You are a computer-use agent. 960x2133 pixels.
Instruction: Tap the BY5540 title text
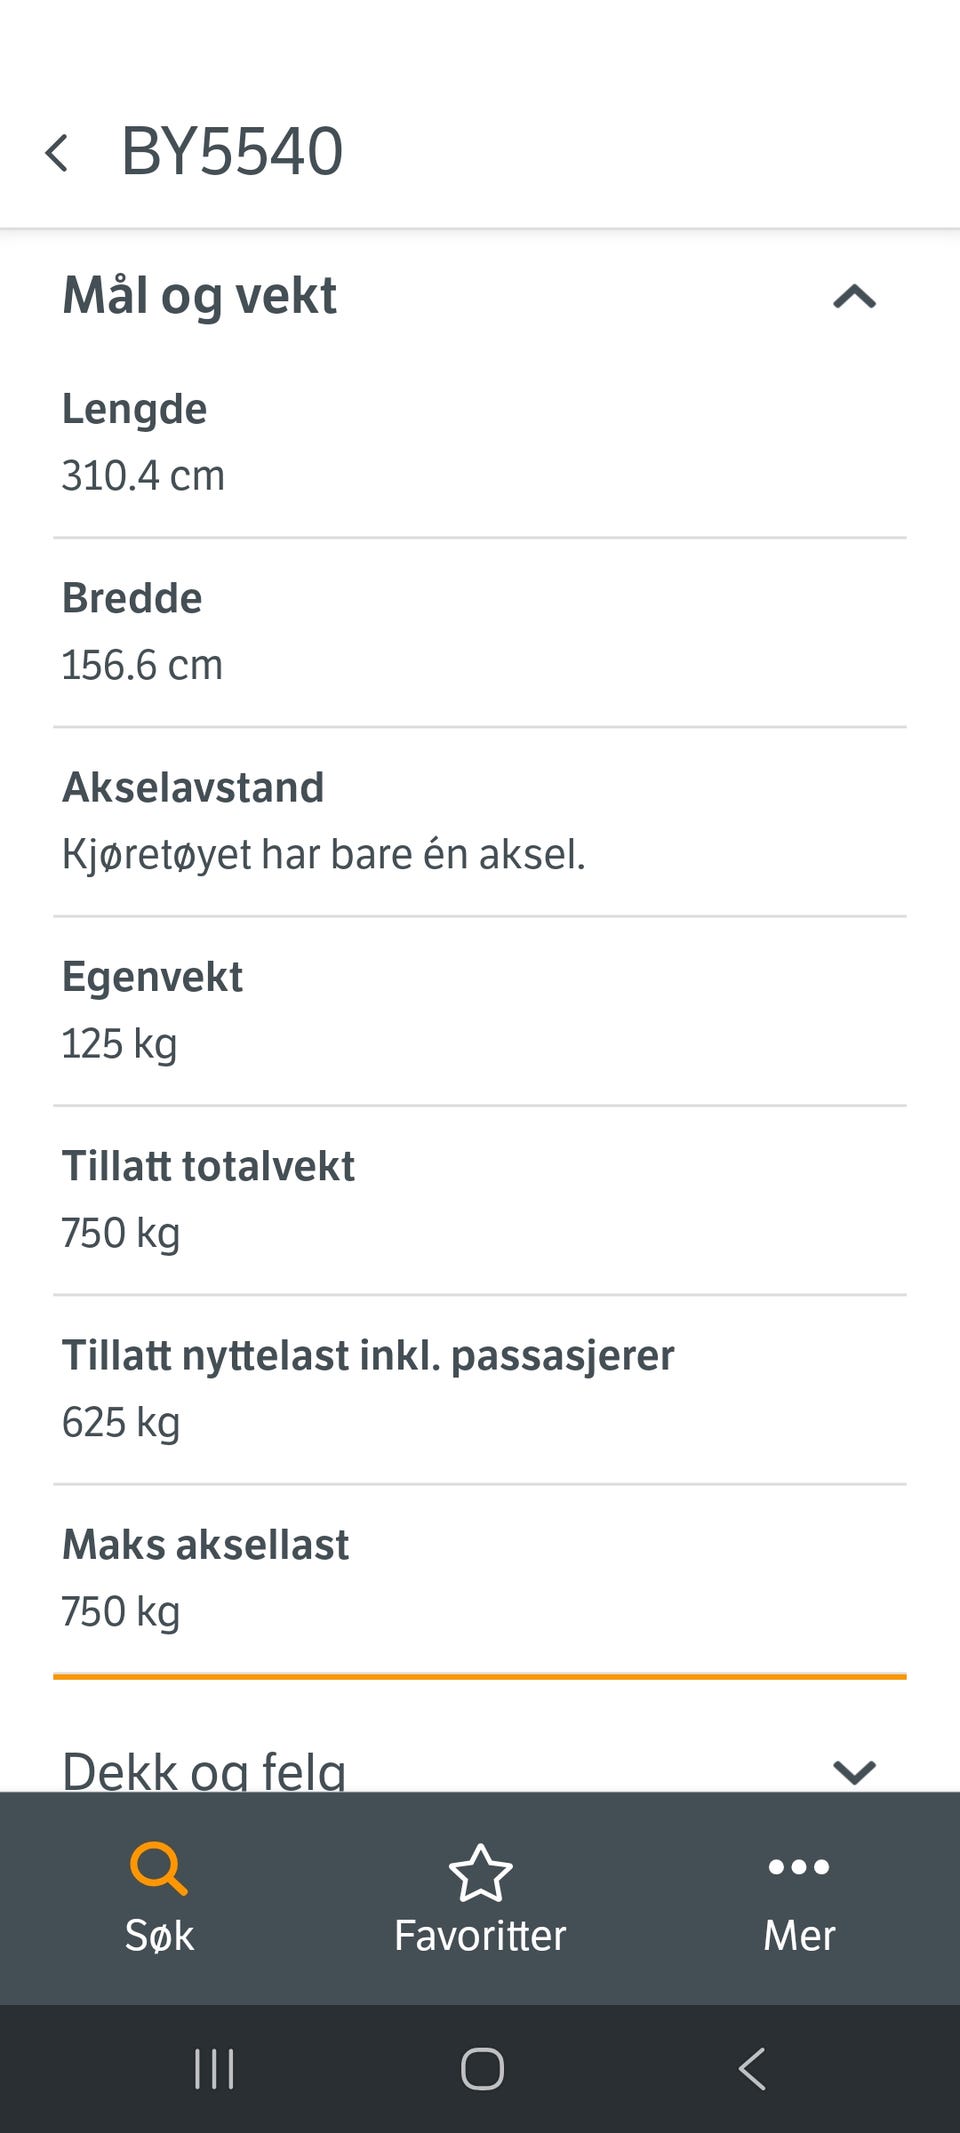click(x=232, y=152)
